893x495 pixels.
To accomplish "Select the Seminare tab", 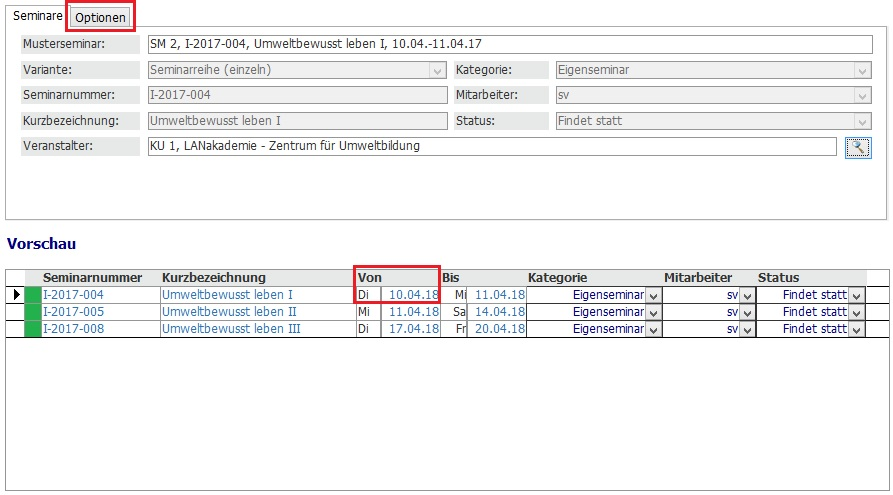I will click(x=37, y=17).
